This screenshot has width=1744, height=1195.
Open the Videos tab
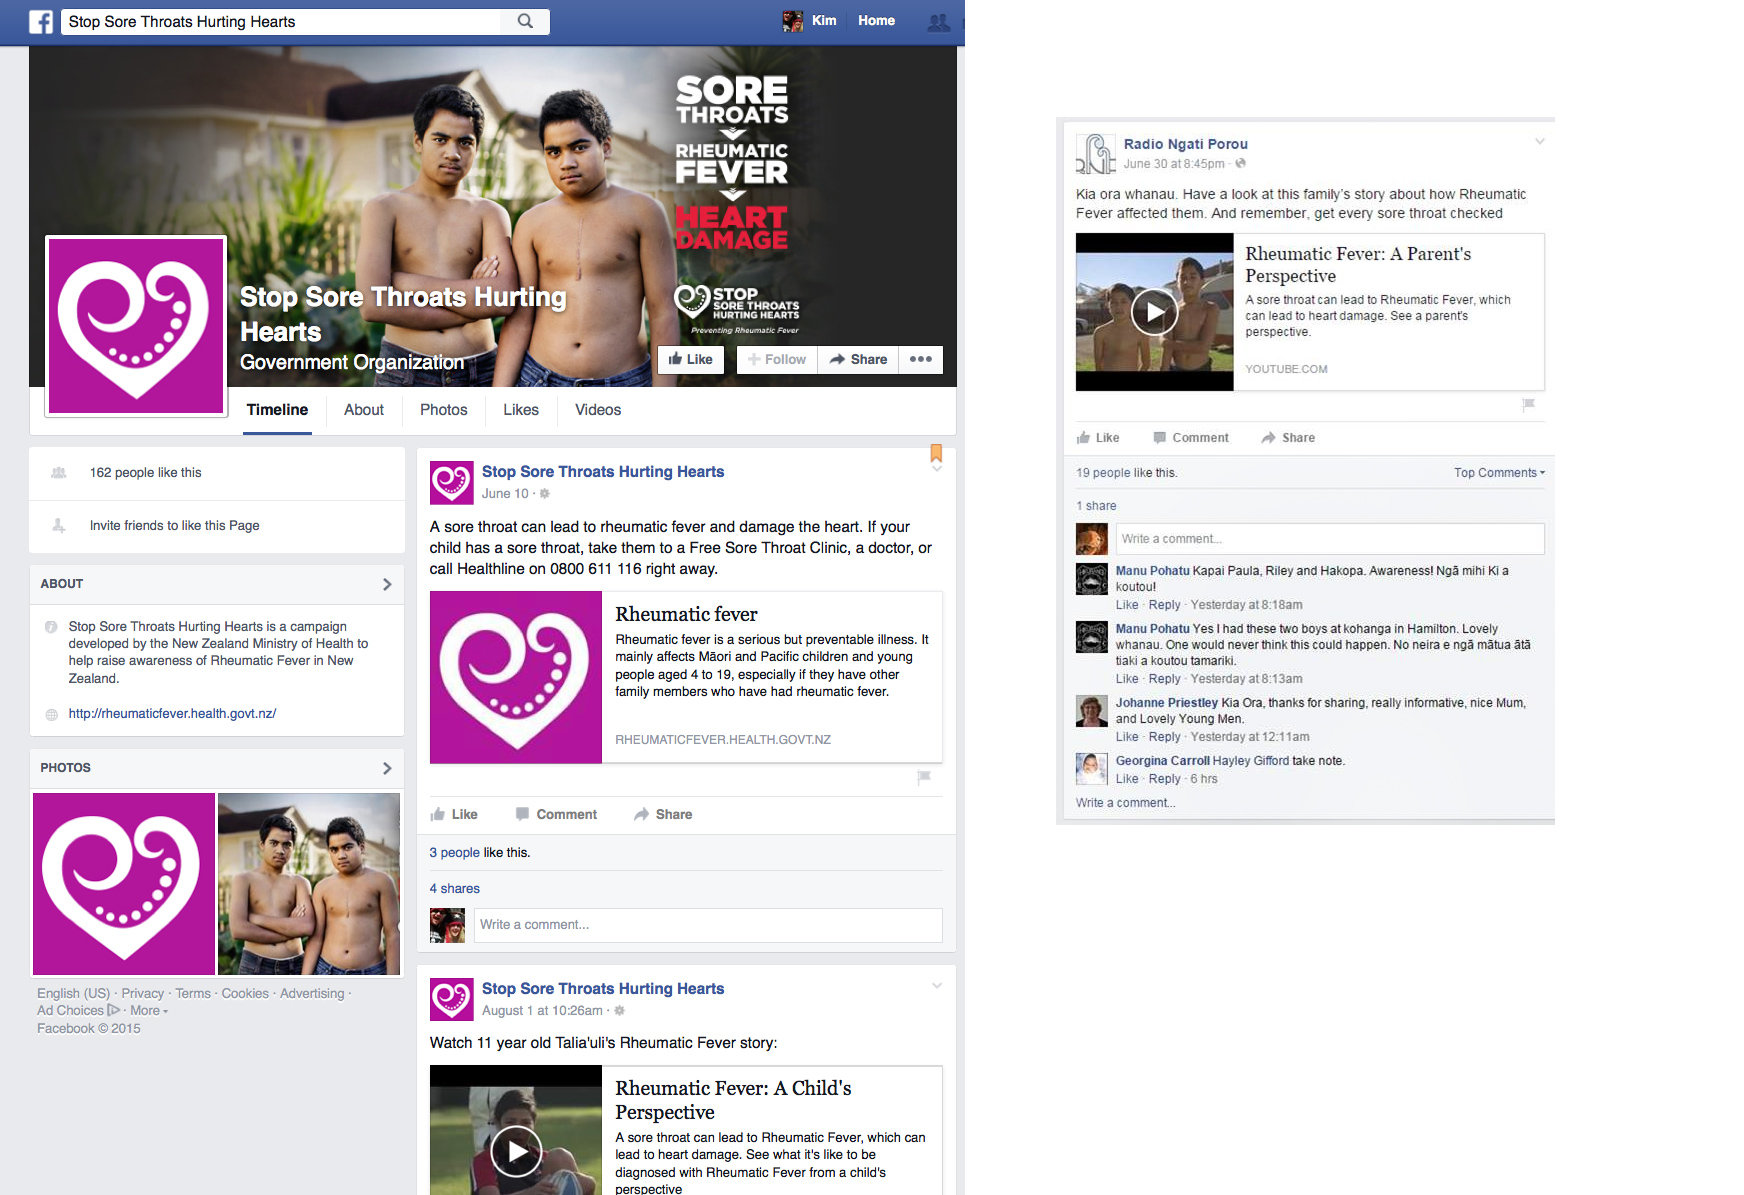(598, 410)
